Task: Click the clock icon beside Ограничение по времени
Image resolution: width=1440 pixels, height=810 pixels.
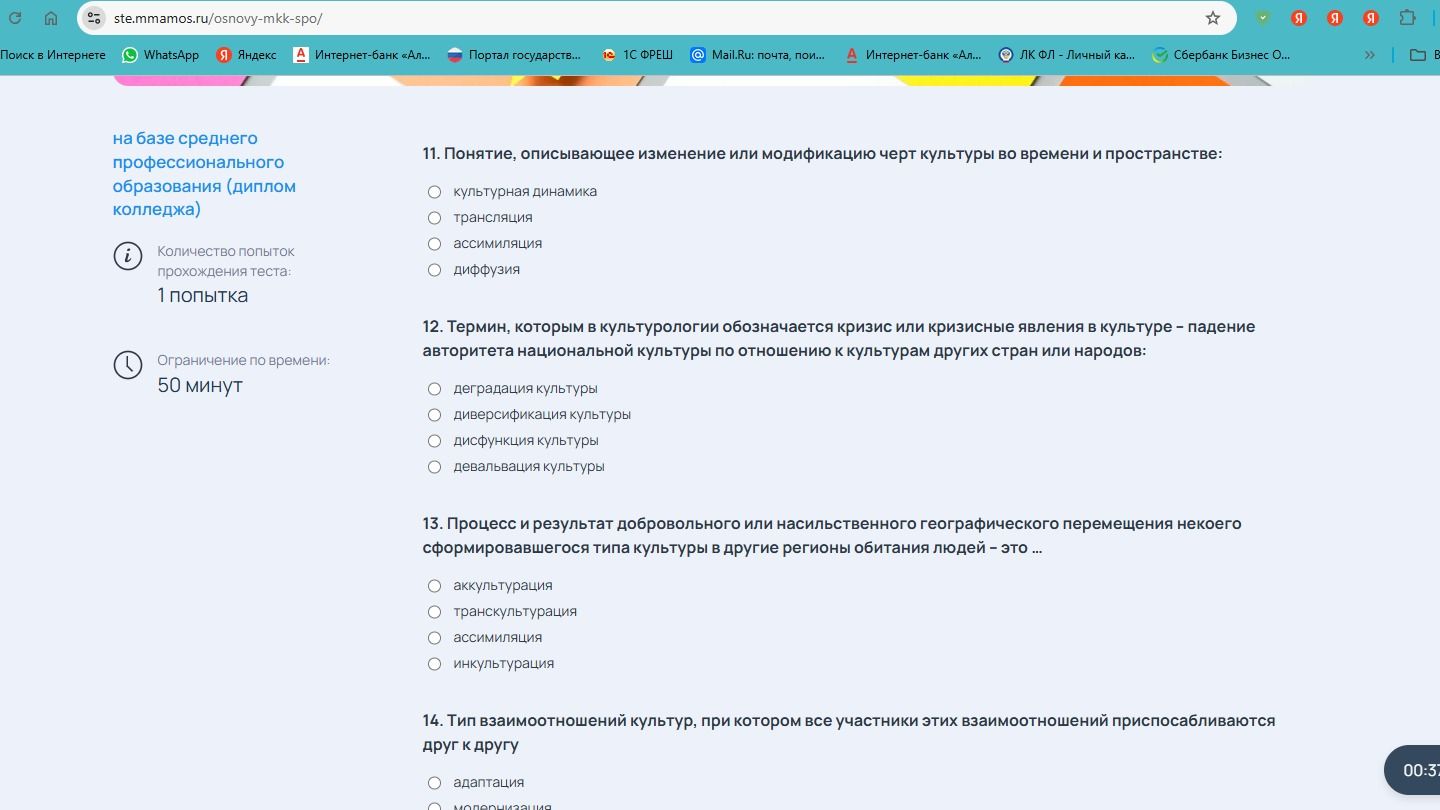Action: (x=128, y=365)
